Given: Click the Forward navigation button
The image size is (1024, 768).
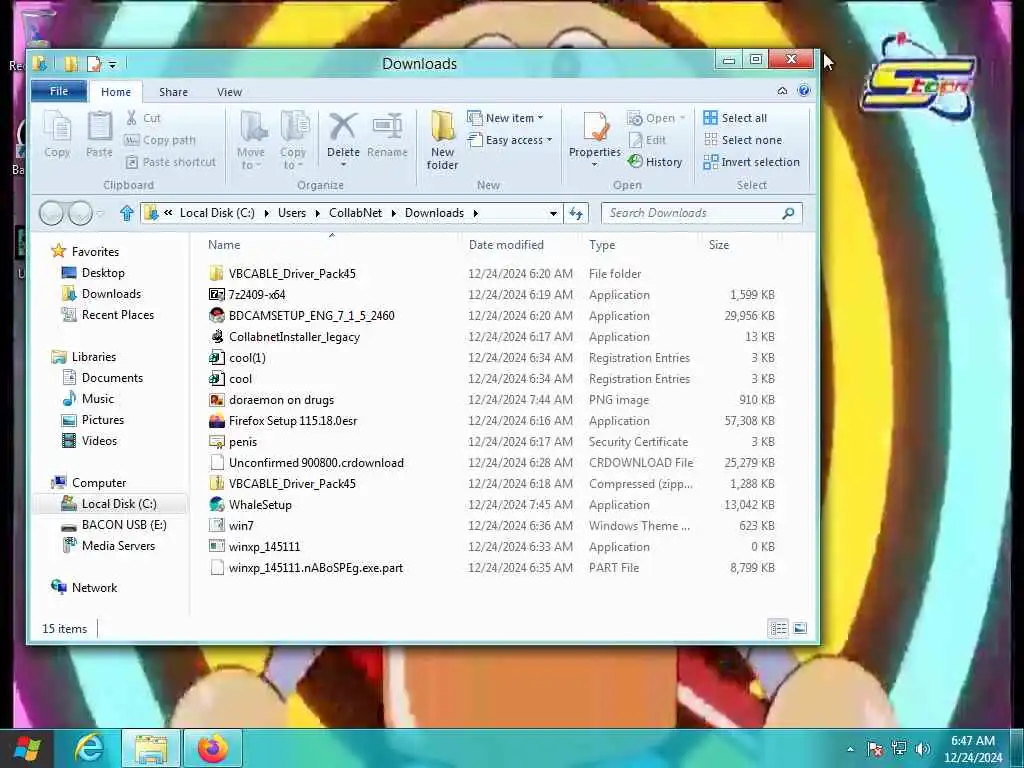Looking at the screenshot, I should tap(80, 213).
